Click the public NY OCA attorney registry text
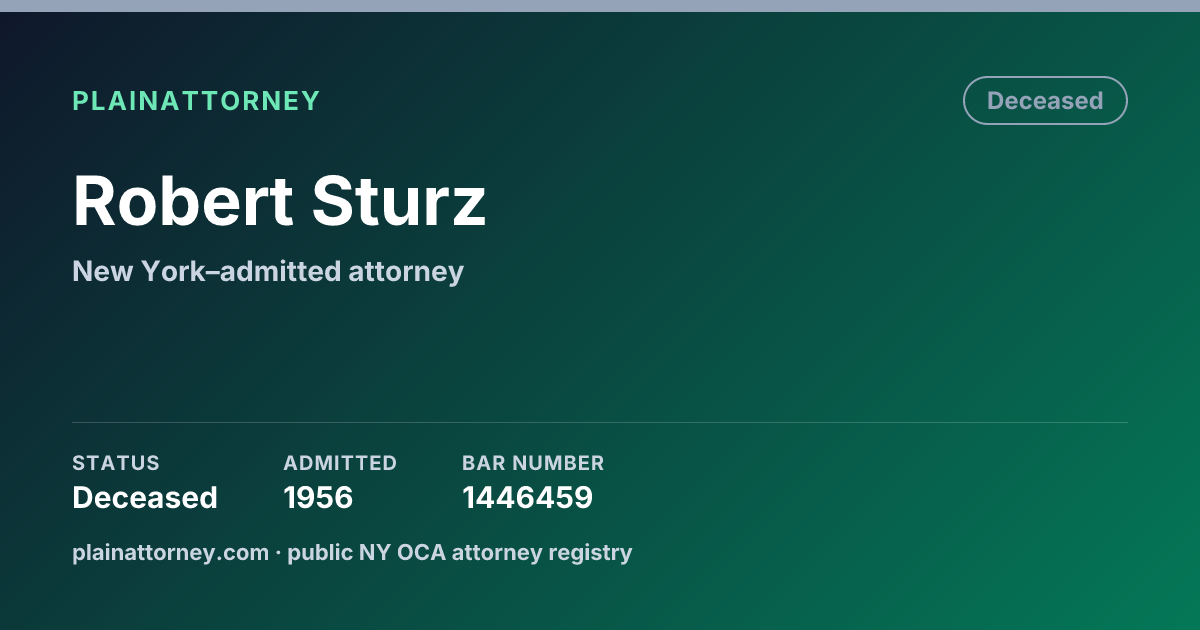This screenshot has height=630, width=1200. (x=460, y=552)
